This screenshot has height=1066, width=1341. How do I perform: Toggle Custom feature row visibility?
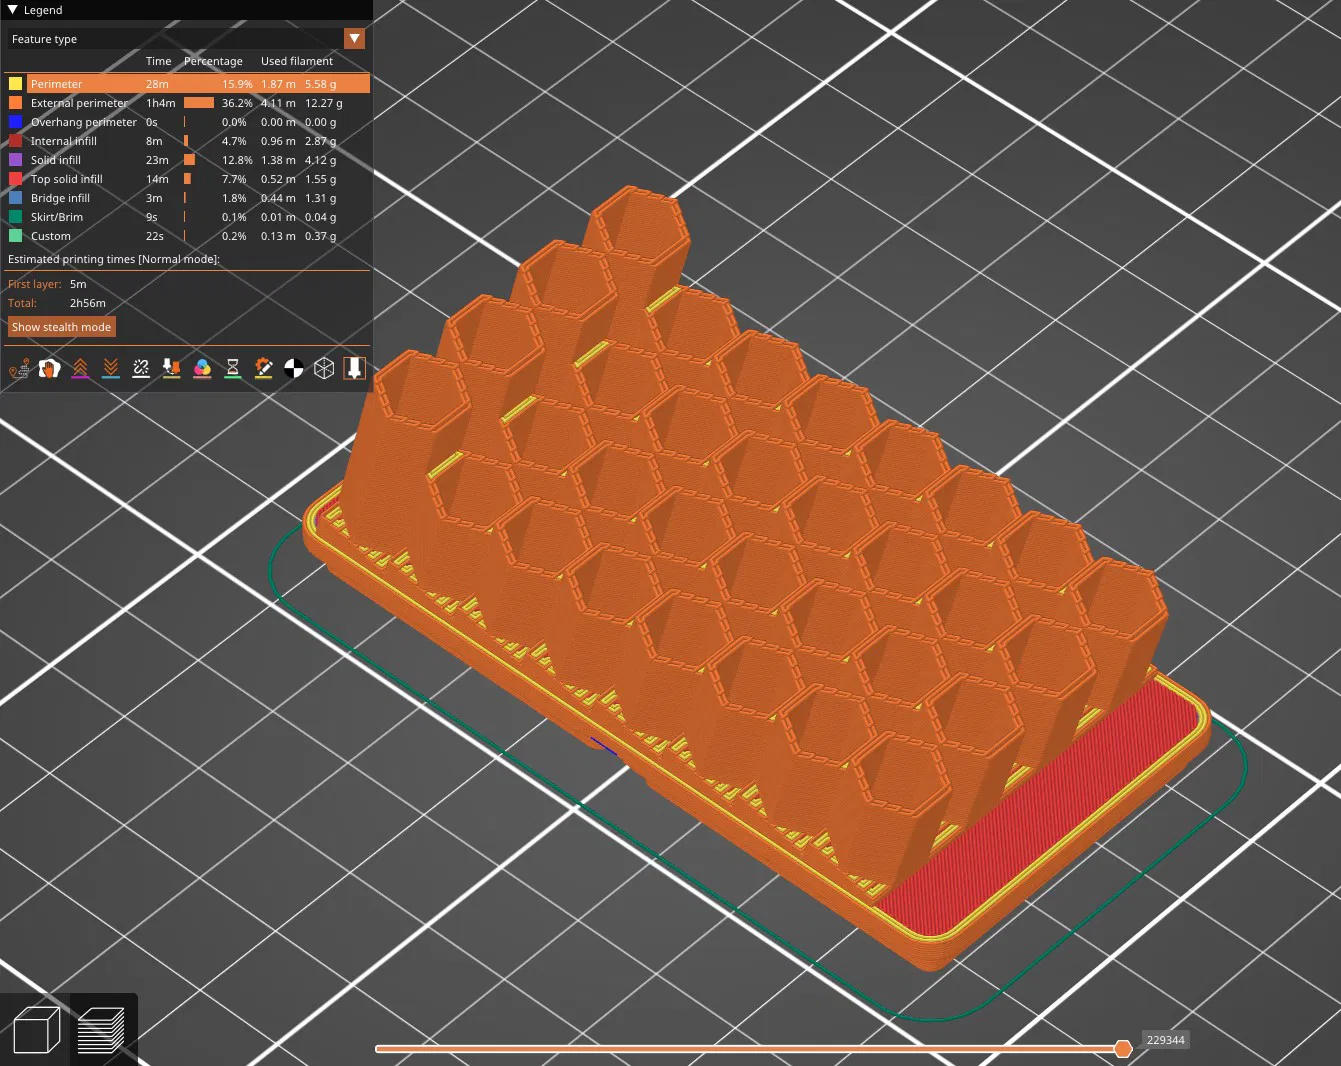coord(187,236)
